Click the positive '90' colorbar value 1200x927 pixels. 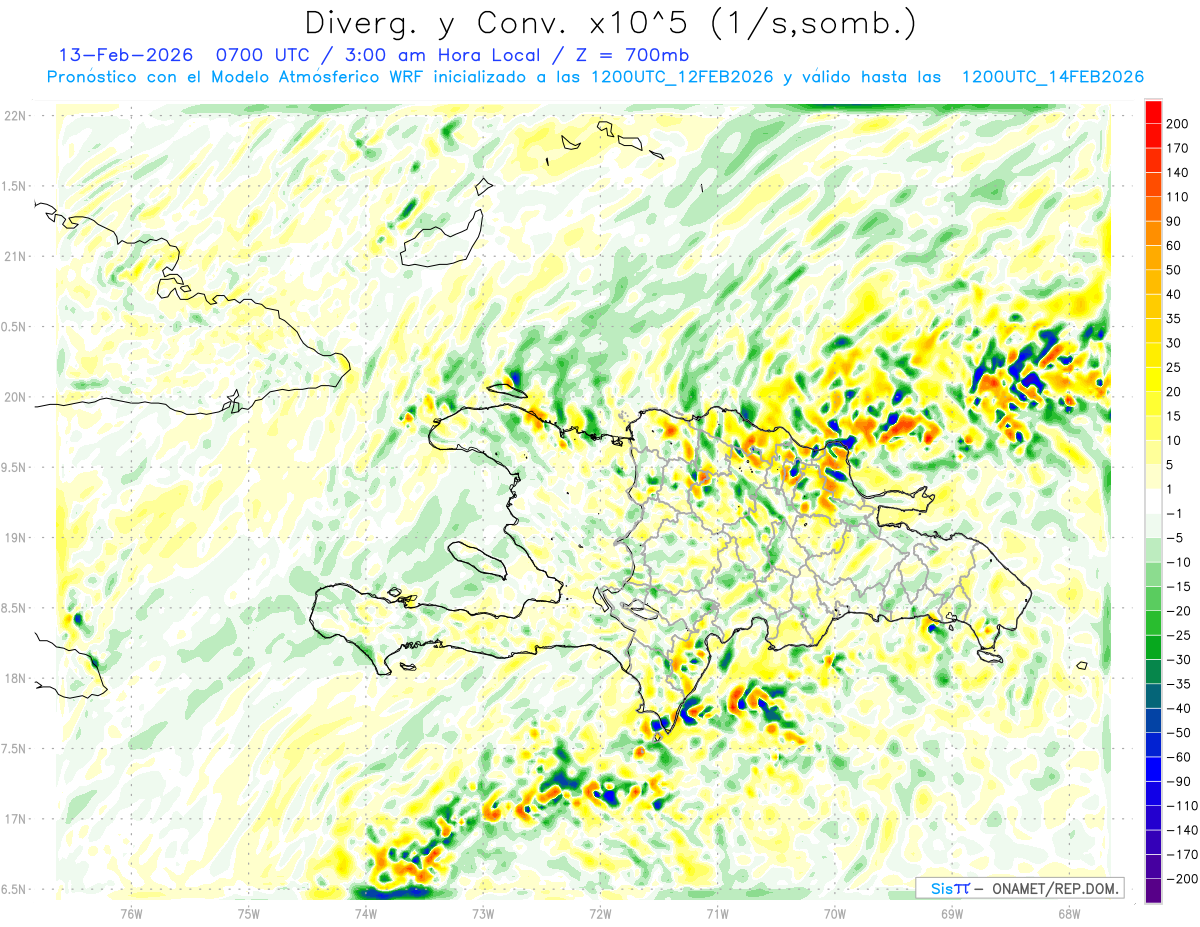[x=1175, y=221]
